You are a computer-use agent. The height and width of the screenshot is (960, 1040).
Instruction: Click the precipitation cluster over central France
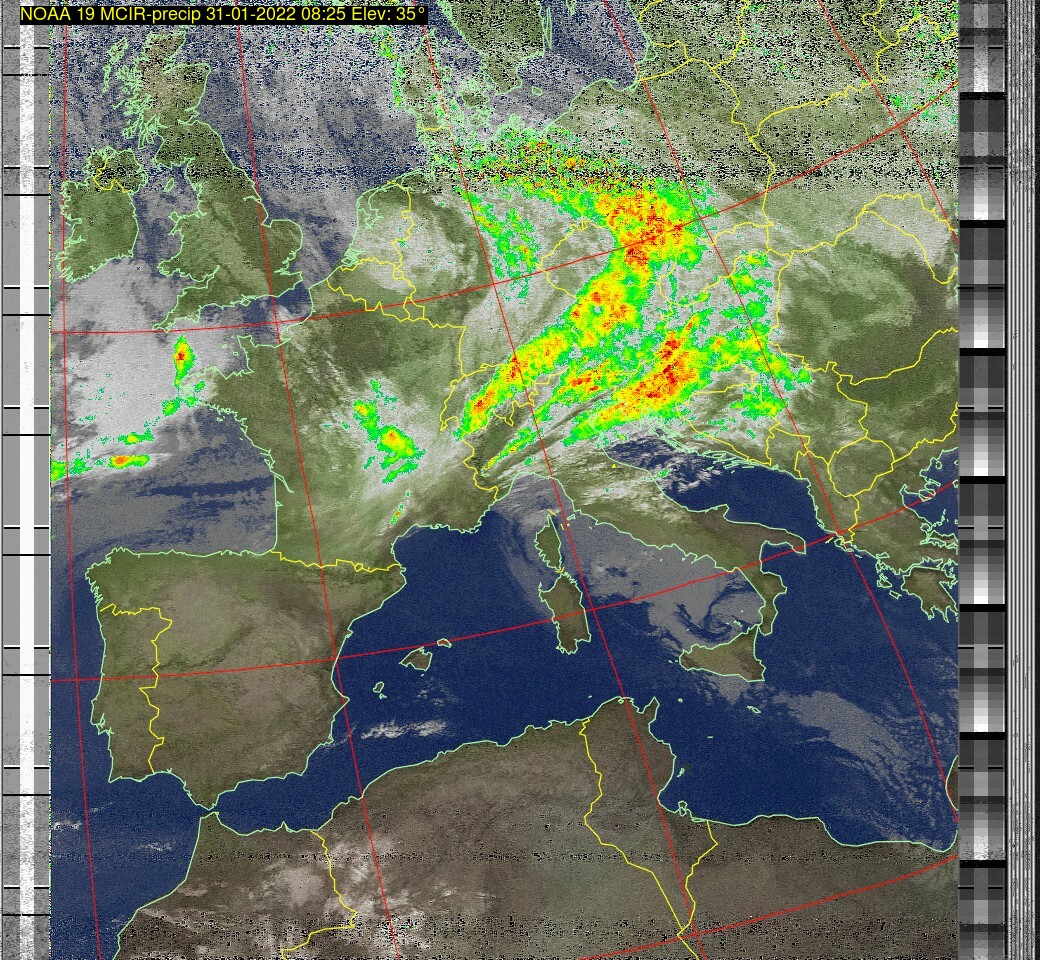tap(390, 437)
